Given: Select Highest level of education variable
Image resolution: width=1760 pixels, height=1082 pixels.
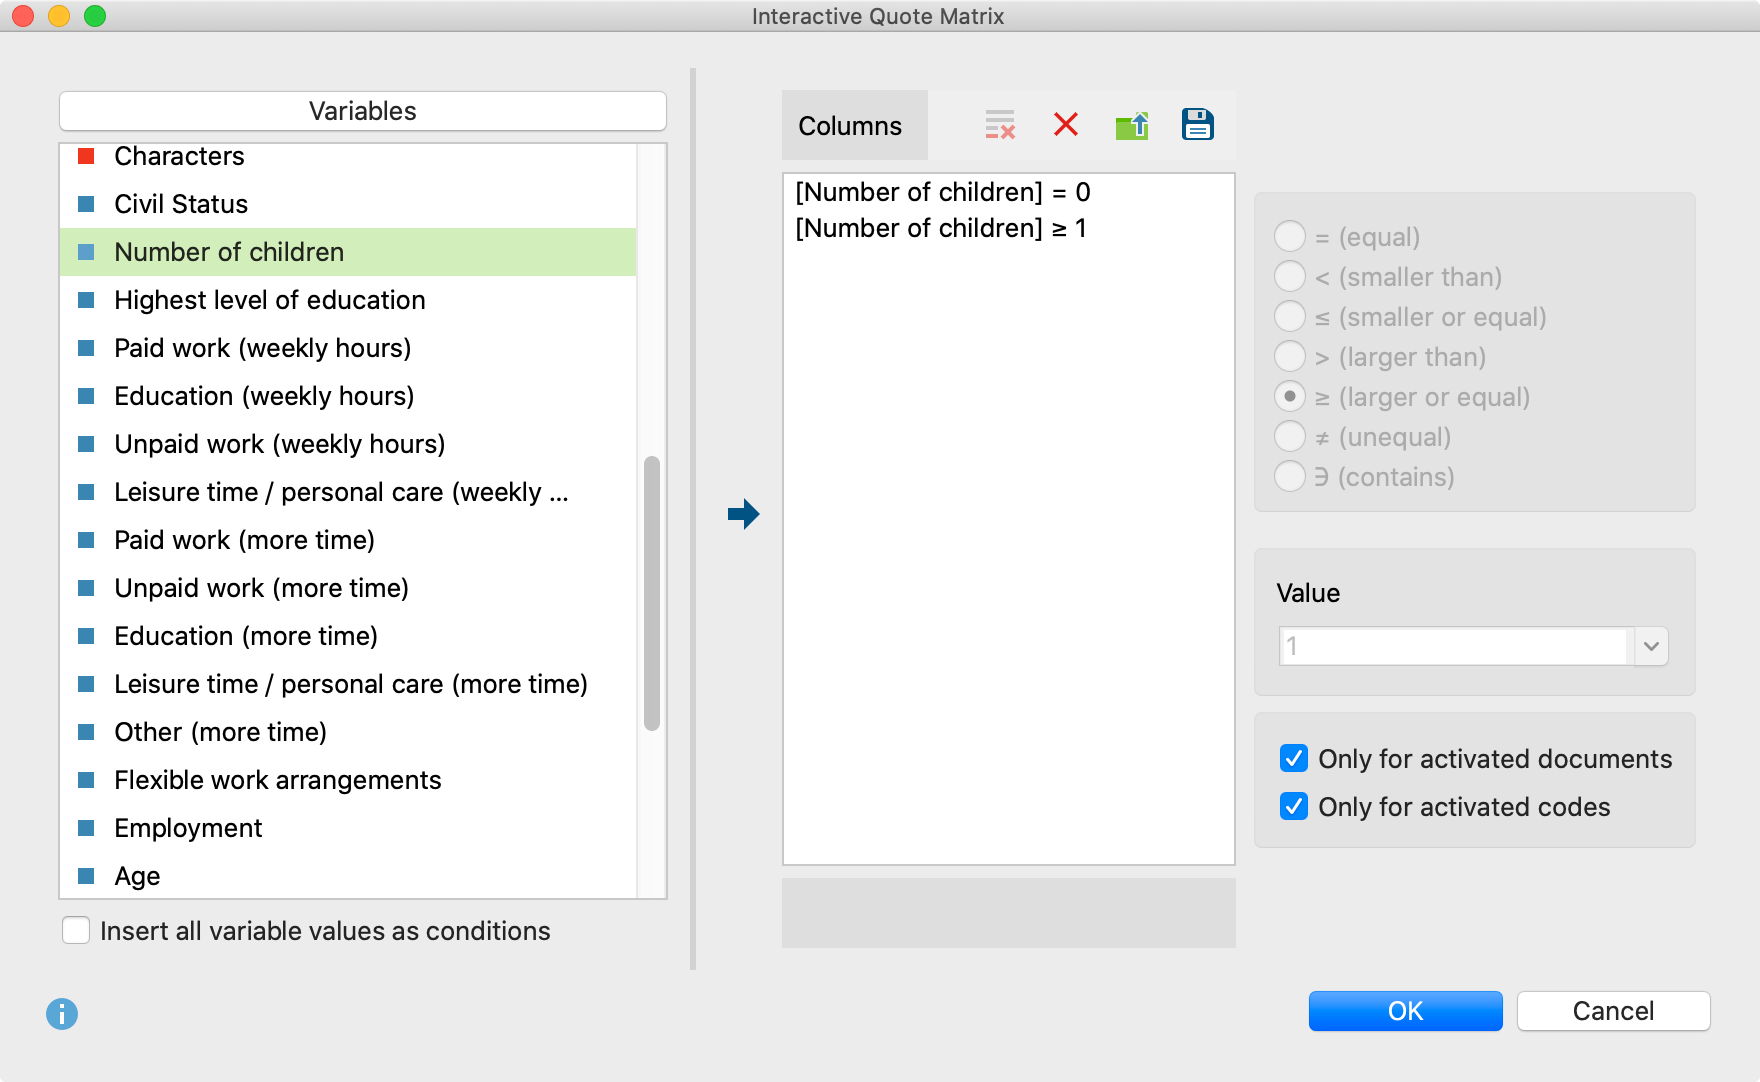Looking at the screenshot, I should point(348,300).
